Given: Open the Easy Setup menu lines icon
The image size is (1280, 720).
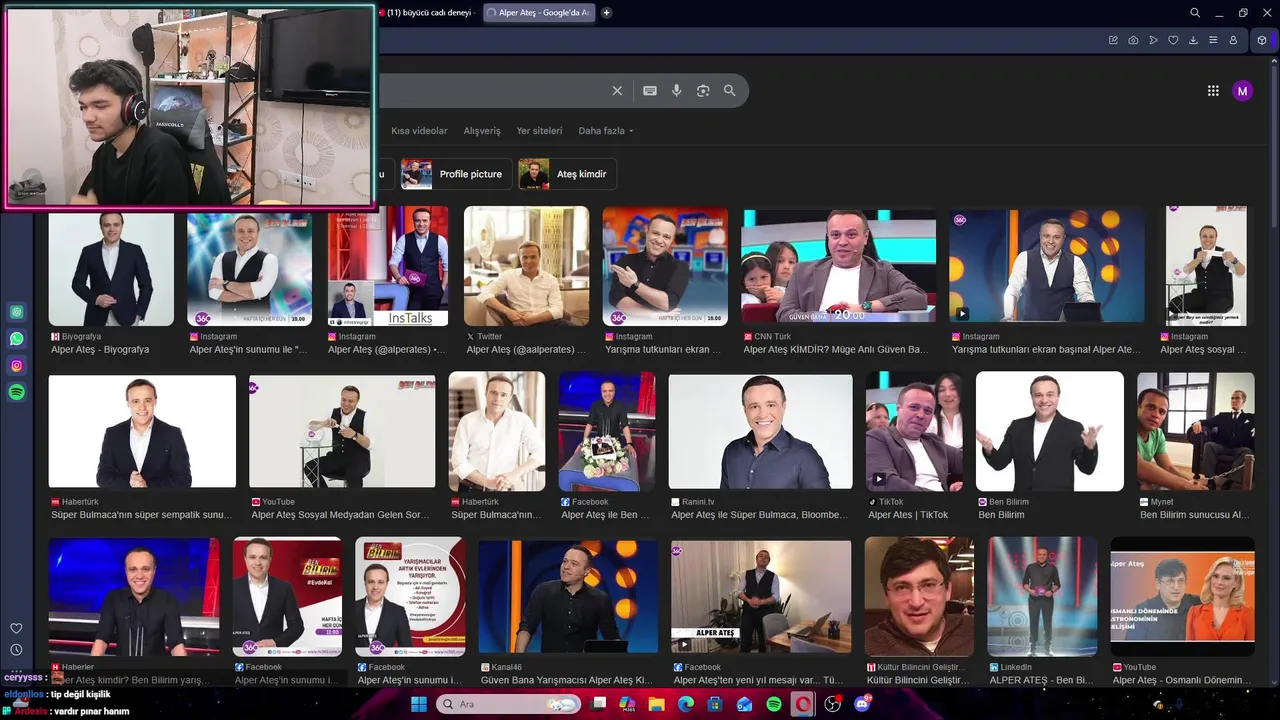Looking at the screenshot, I should click(x=1213, y=40).
